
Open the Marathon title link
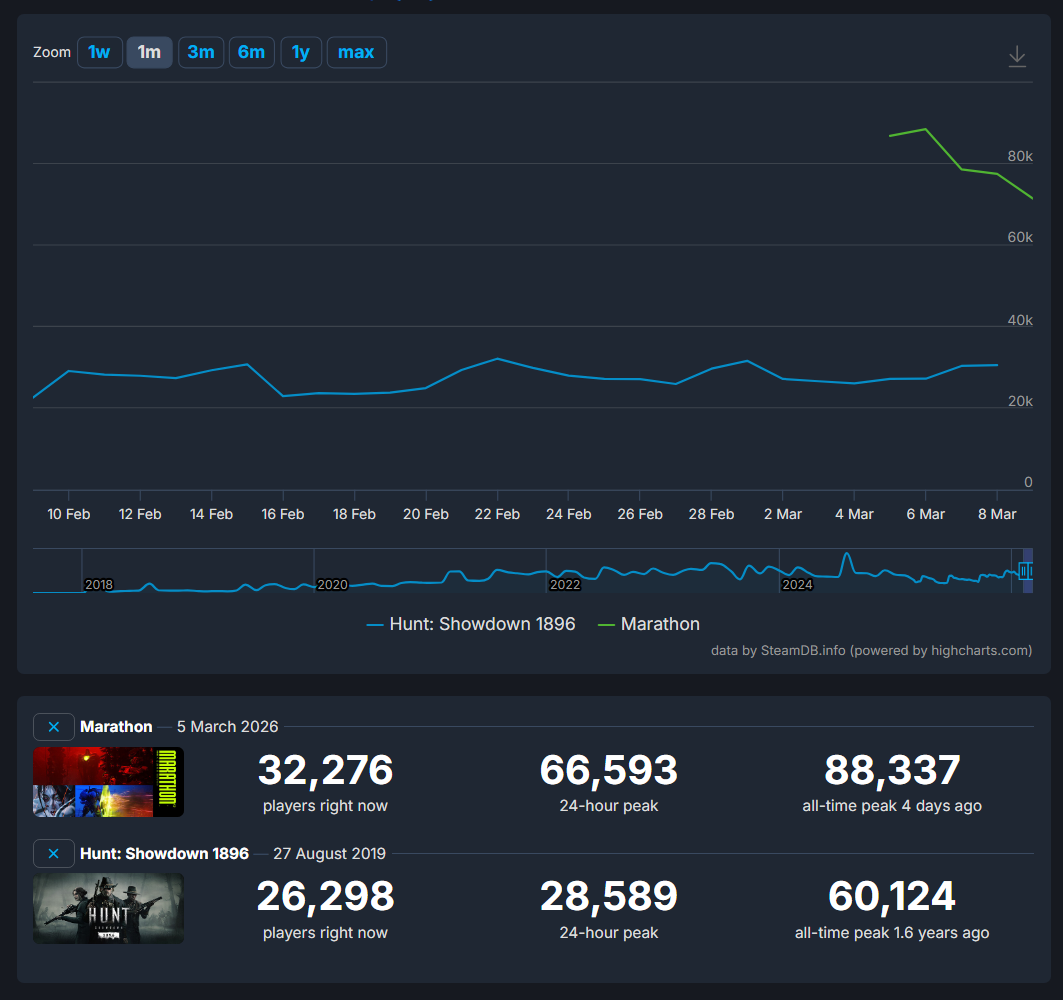pos(116,727)
